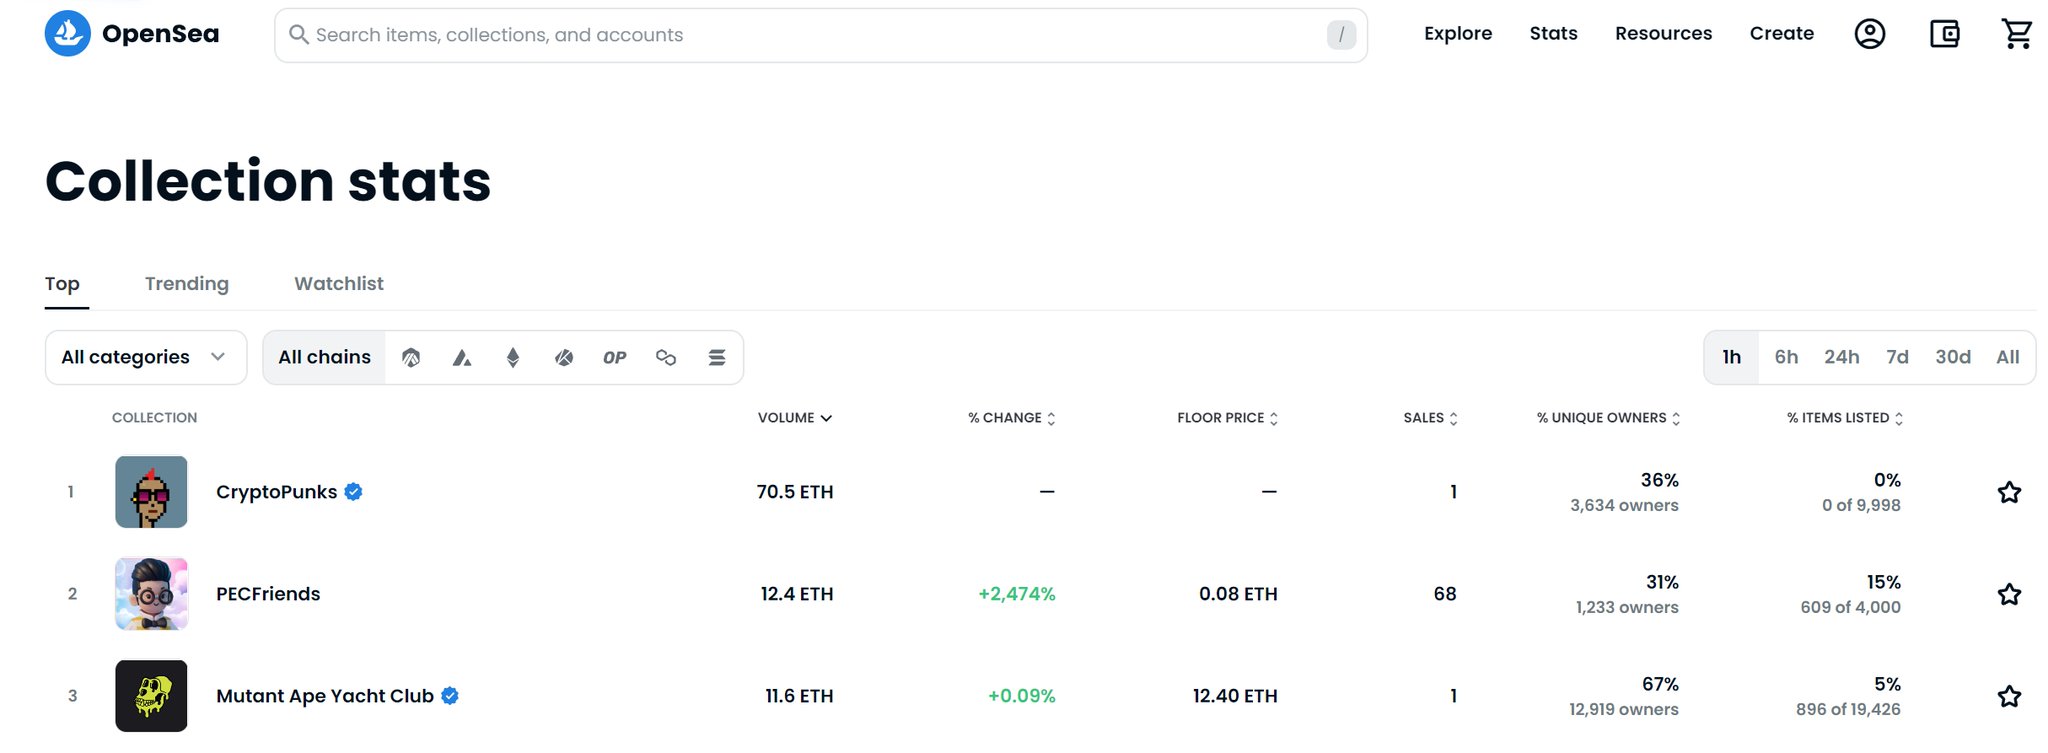This screenshot has width=2048, height=753.
Task: Open the shopping cart icon
Action: click(x=2017, y=34)
